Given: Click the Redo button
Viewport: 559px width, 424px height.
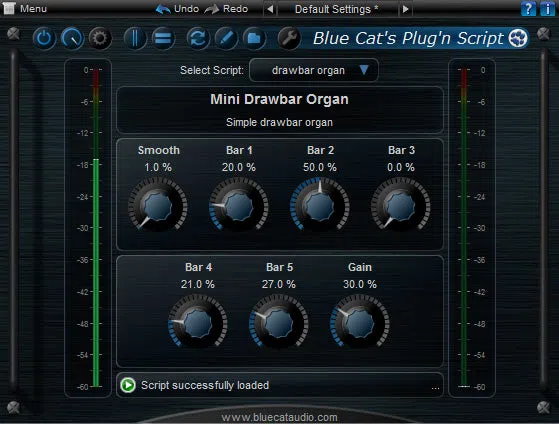Looking at the screenshot, I should click(227, 9).
